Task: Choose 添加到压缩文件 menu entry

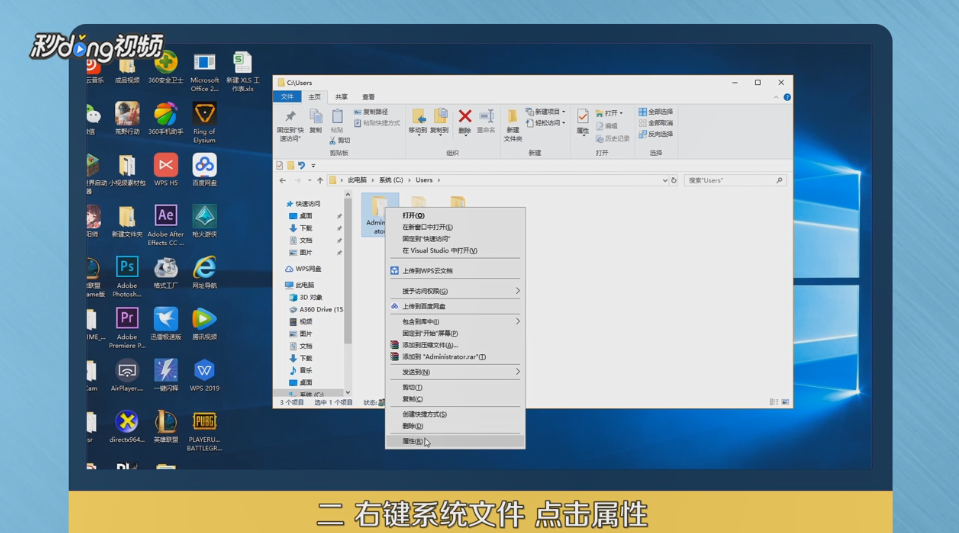Action: tap(454, 345)
